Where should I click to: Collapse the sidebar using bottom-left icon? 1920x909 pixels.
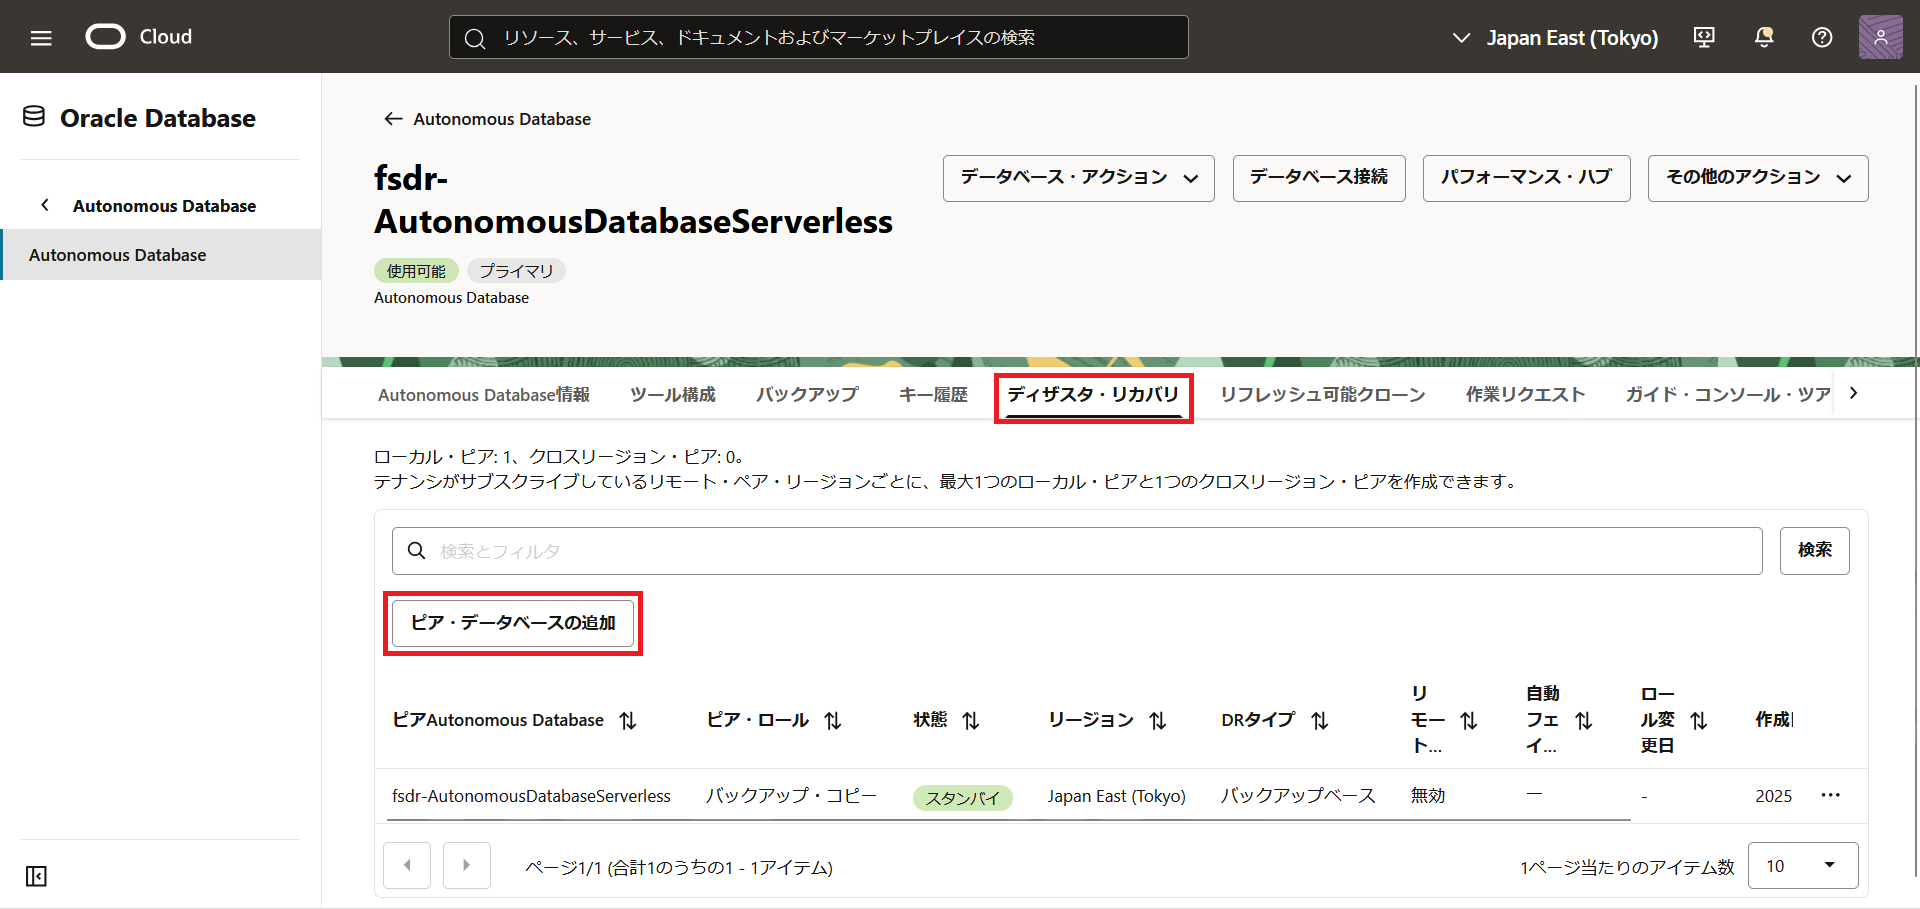[36, 876]
